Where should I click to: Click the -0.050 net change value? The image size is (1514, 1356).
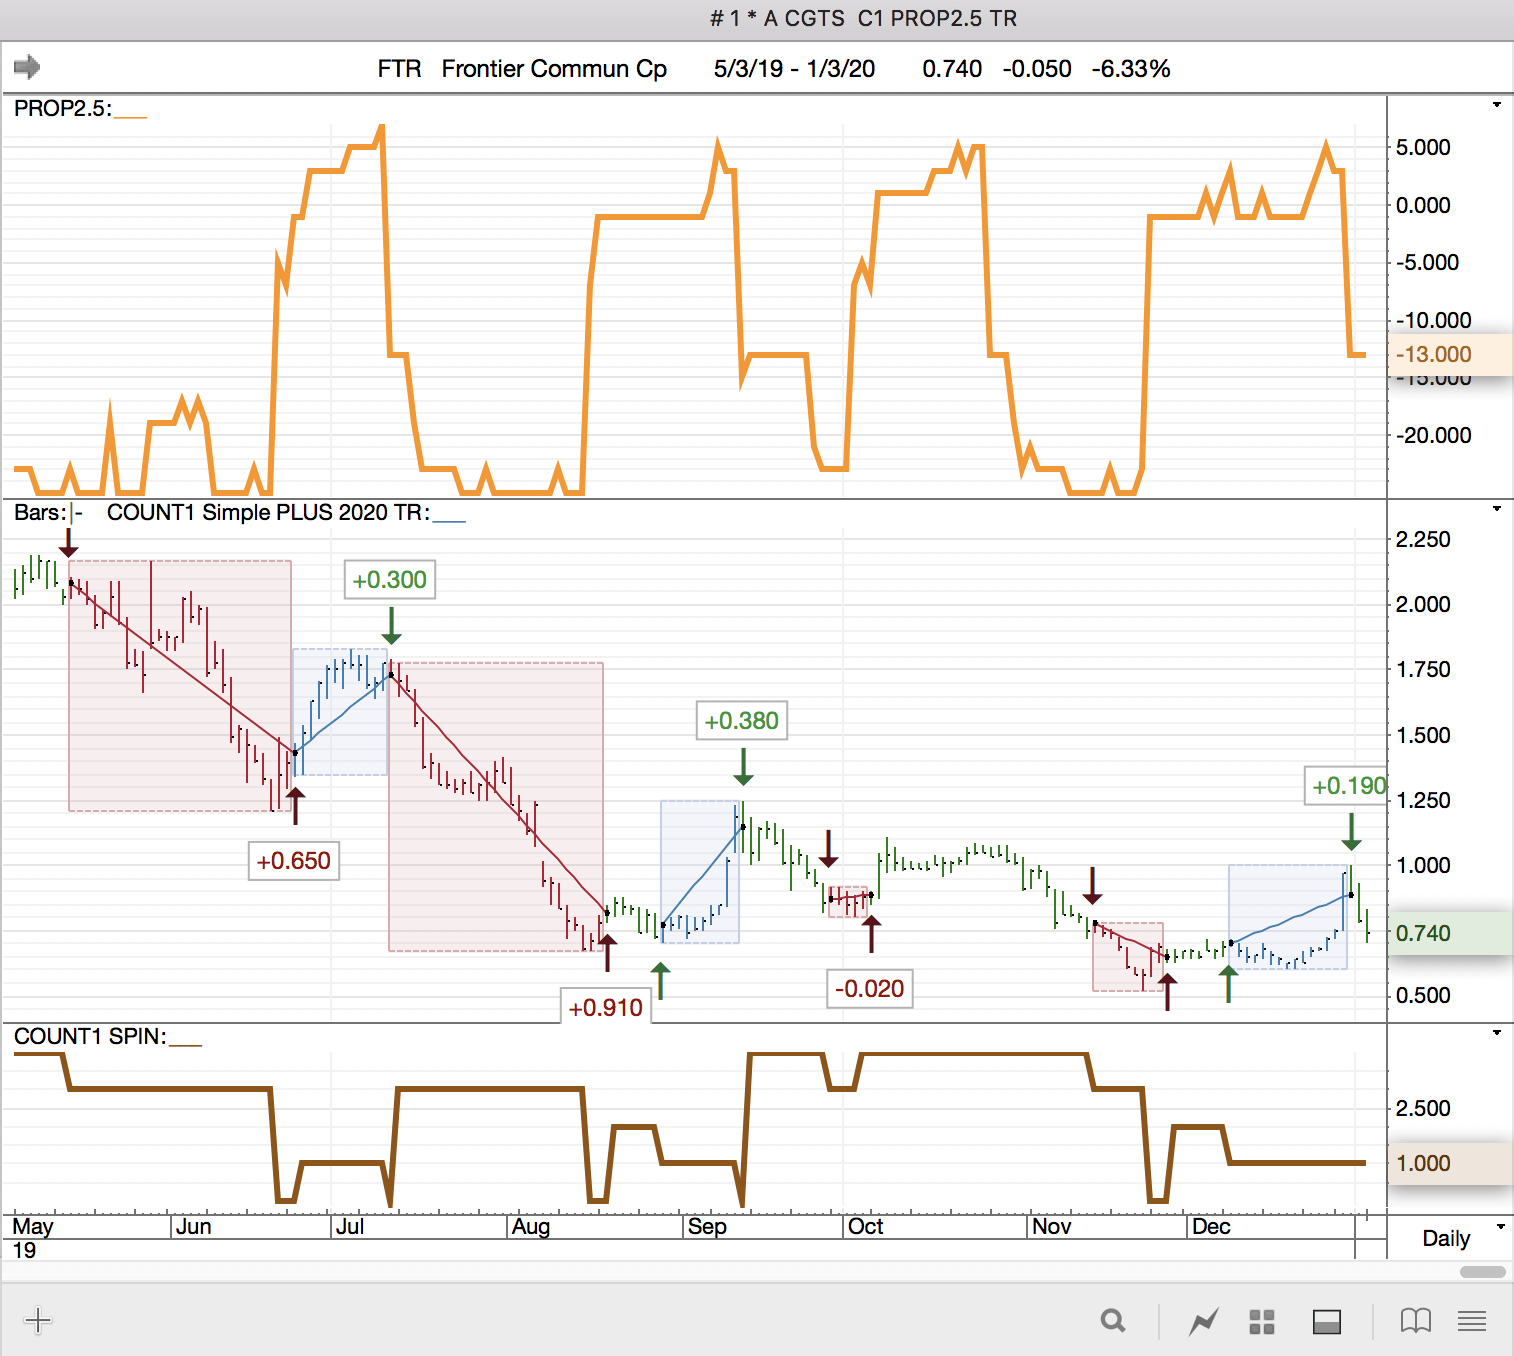(1037, 69)
